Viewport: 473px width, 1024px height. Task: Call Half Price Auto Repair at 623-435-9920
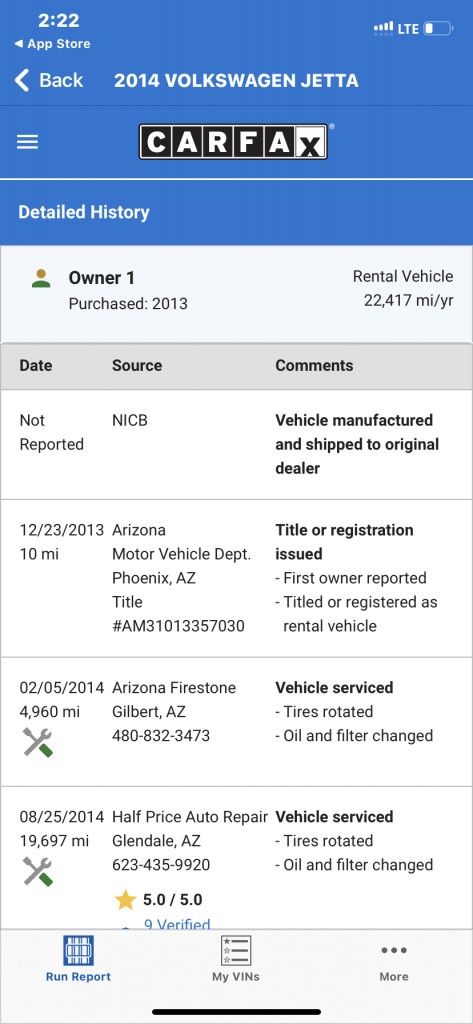(x=161, y=865)
